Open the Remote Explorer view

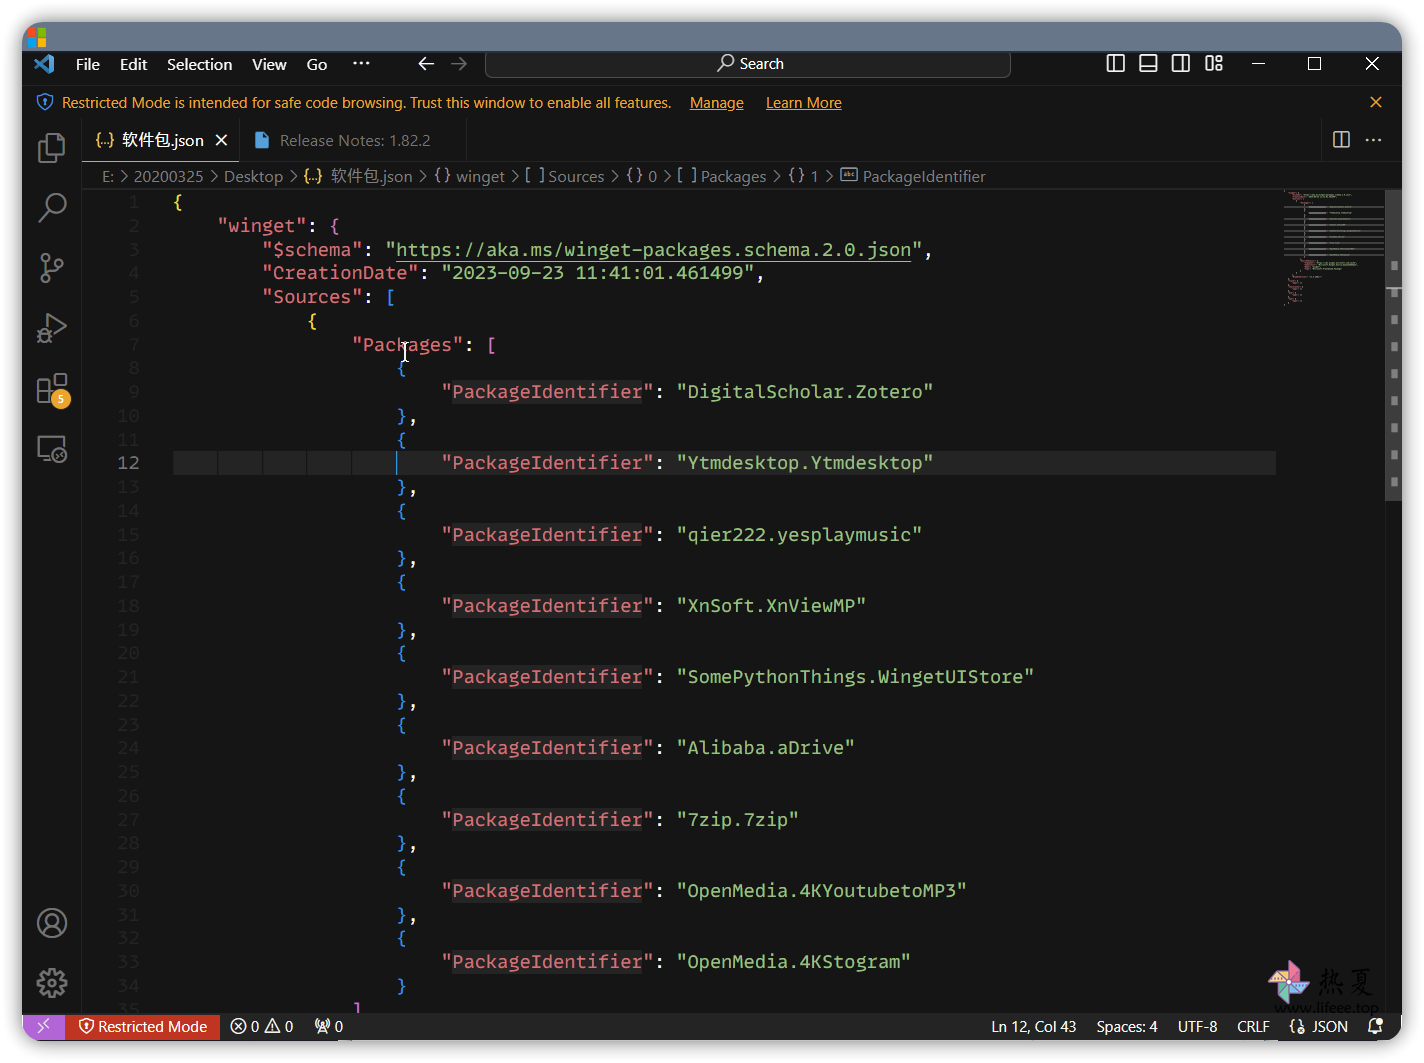pos(52,449)
